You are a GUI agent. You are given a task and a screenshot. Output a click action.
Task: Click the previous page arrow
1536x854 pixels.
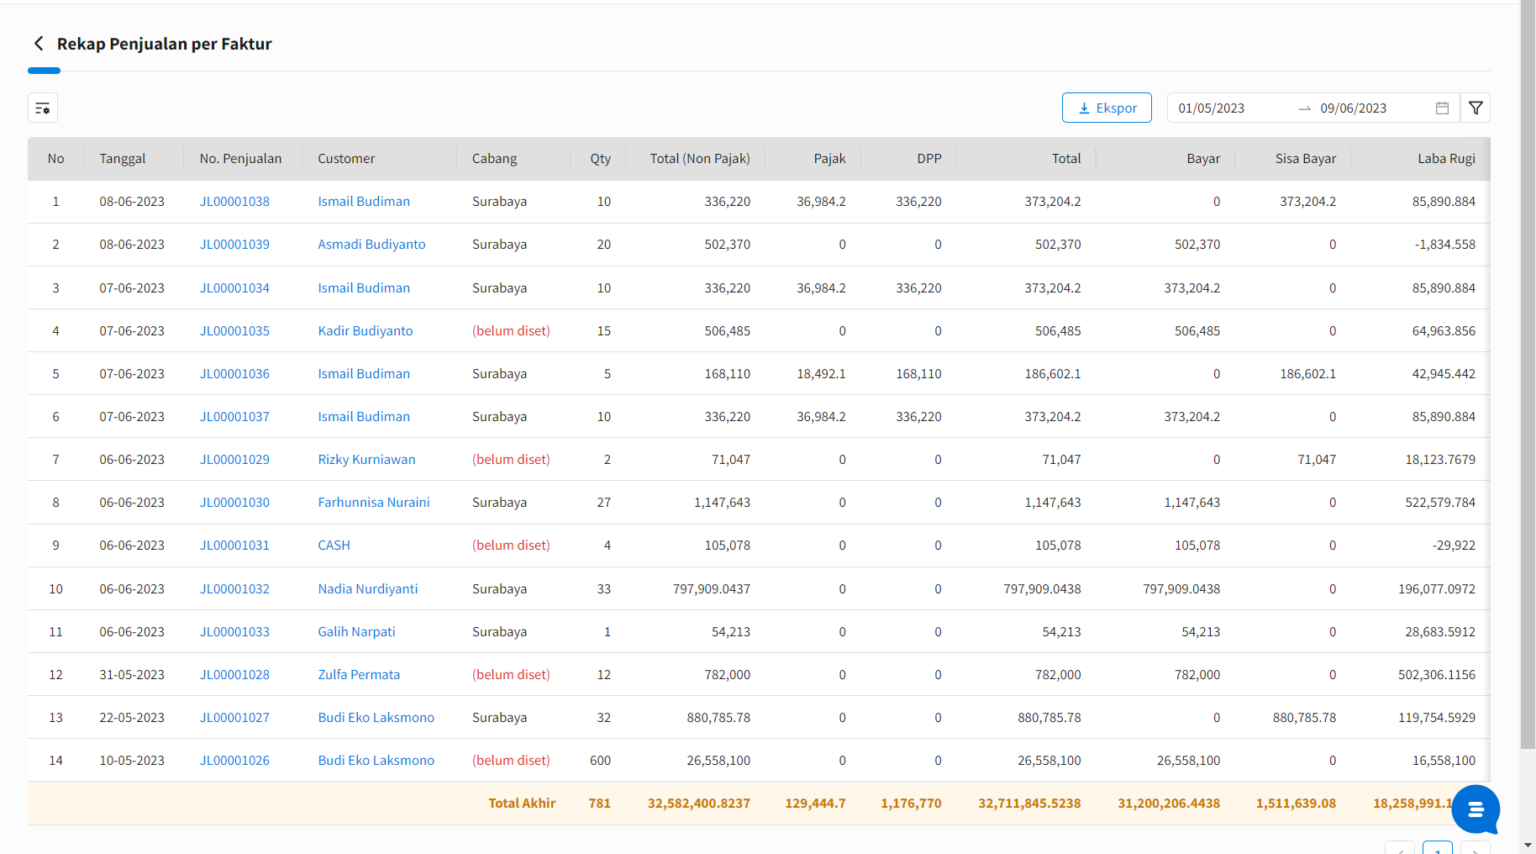[1399, 849]
